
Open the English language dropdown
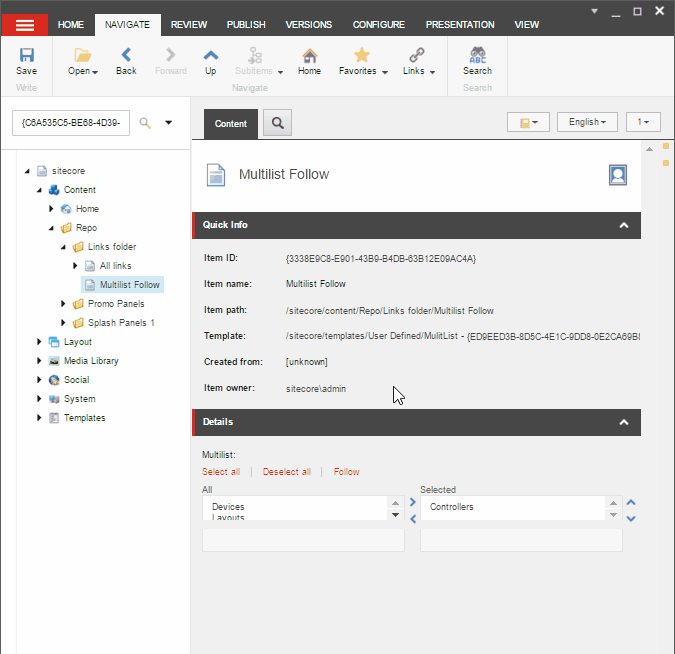[x=587, y=122]
